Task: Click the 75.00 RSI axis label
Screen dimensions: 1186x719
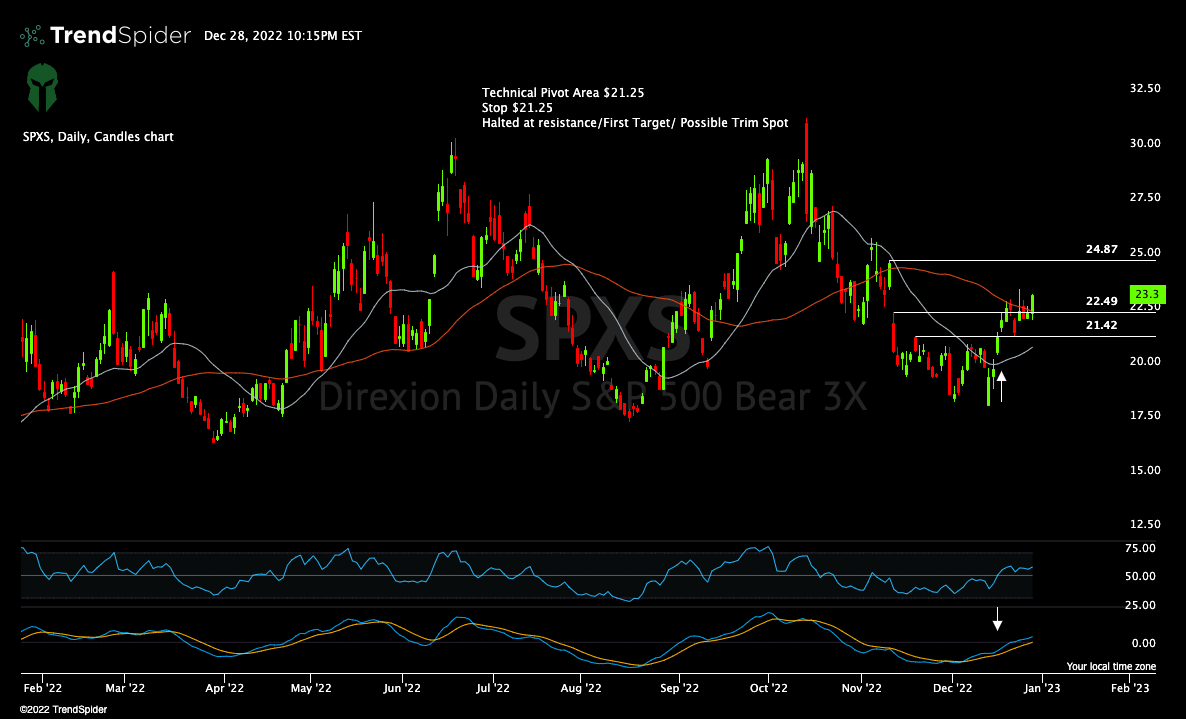Action: pyautogui.click(x=1141, y=548)
